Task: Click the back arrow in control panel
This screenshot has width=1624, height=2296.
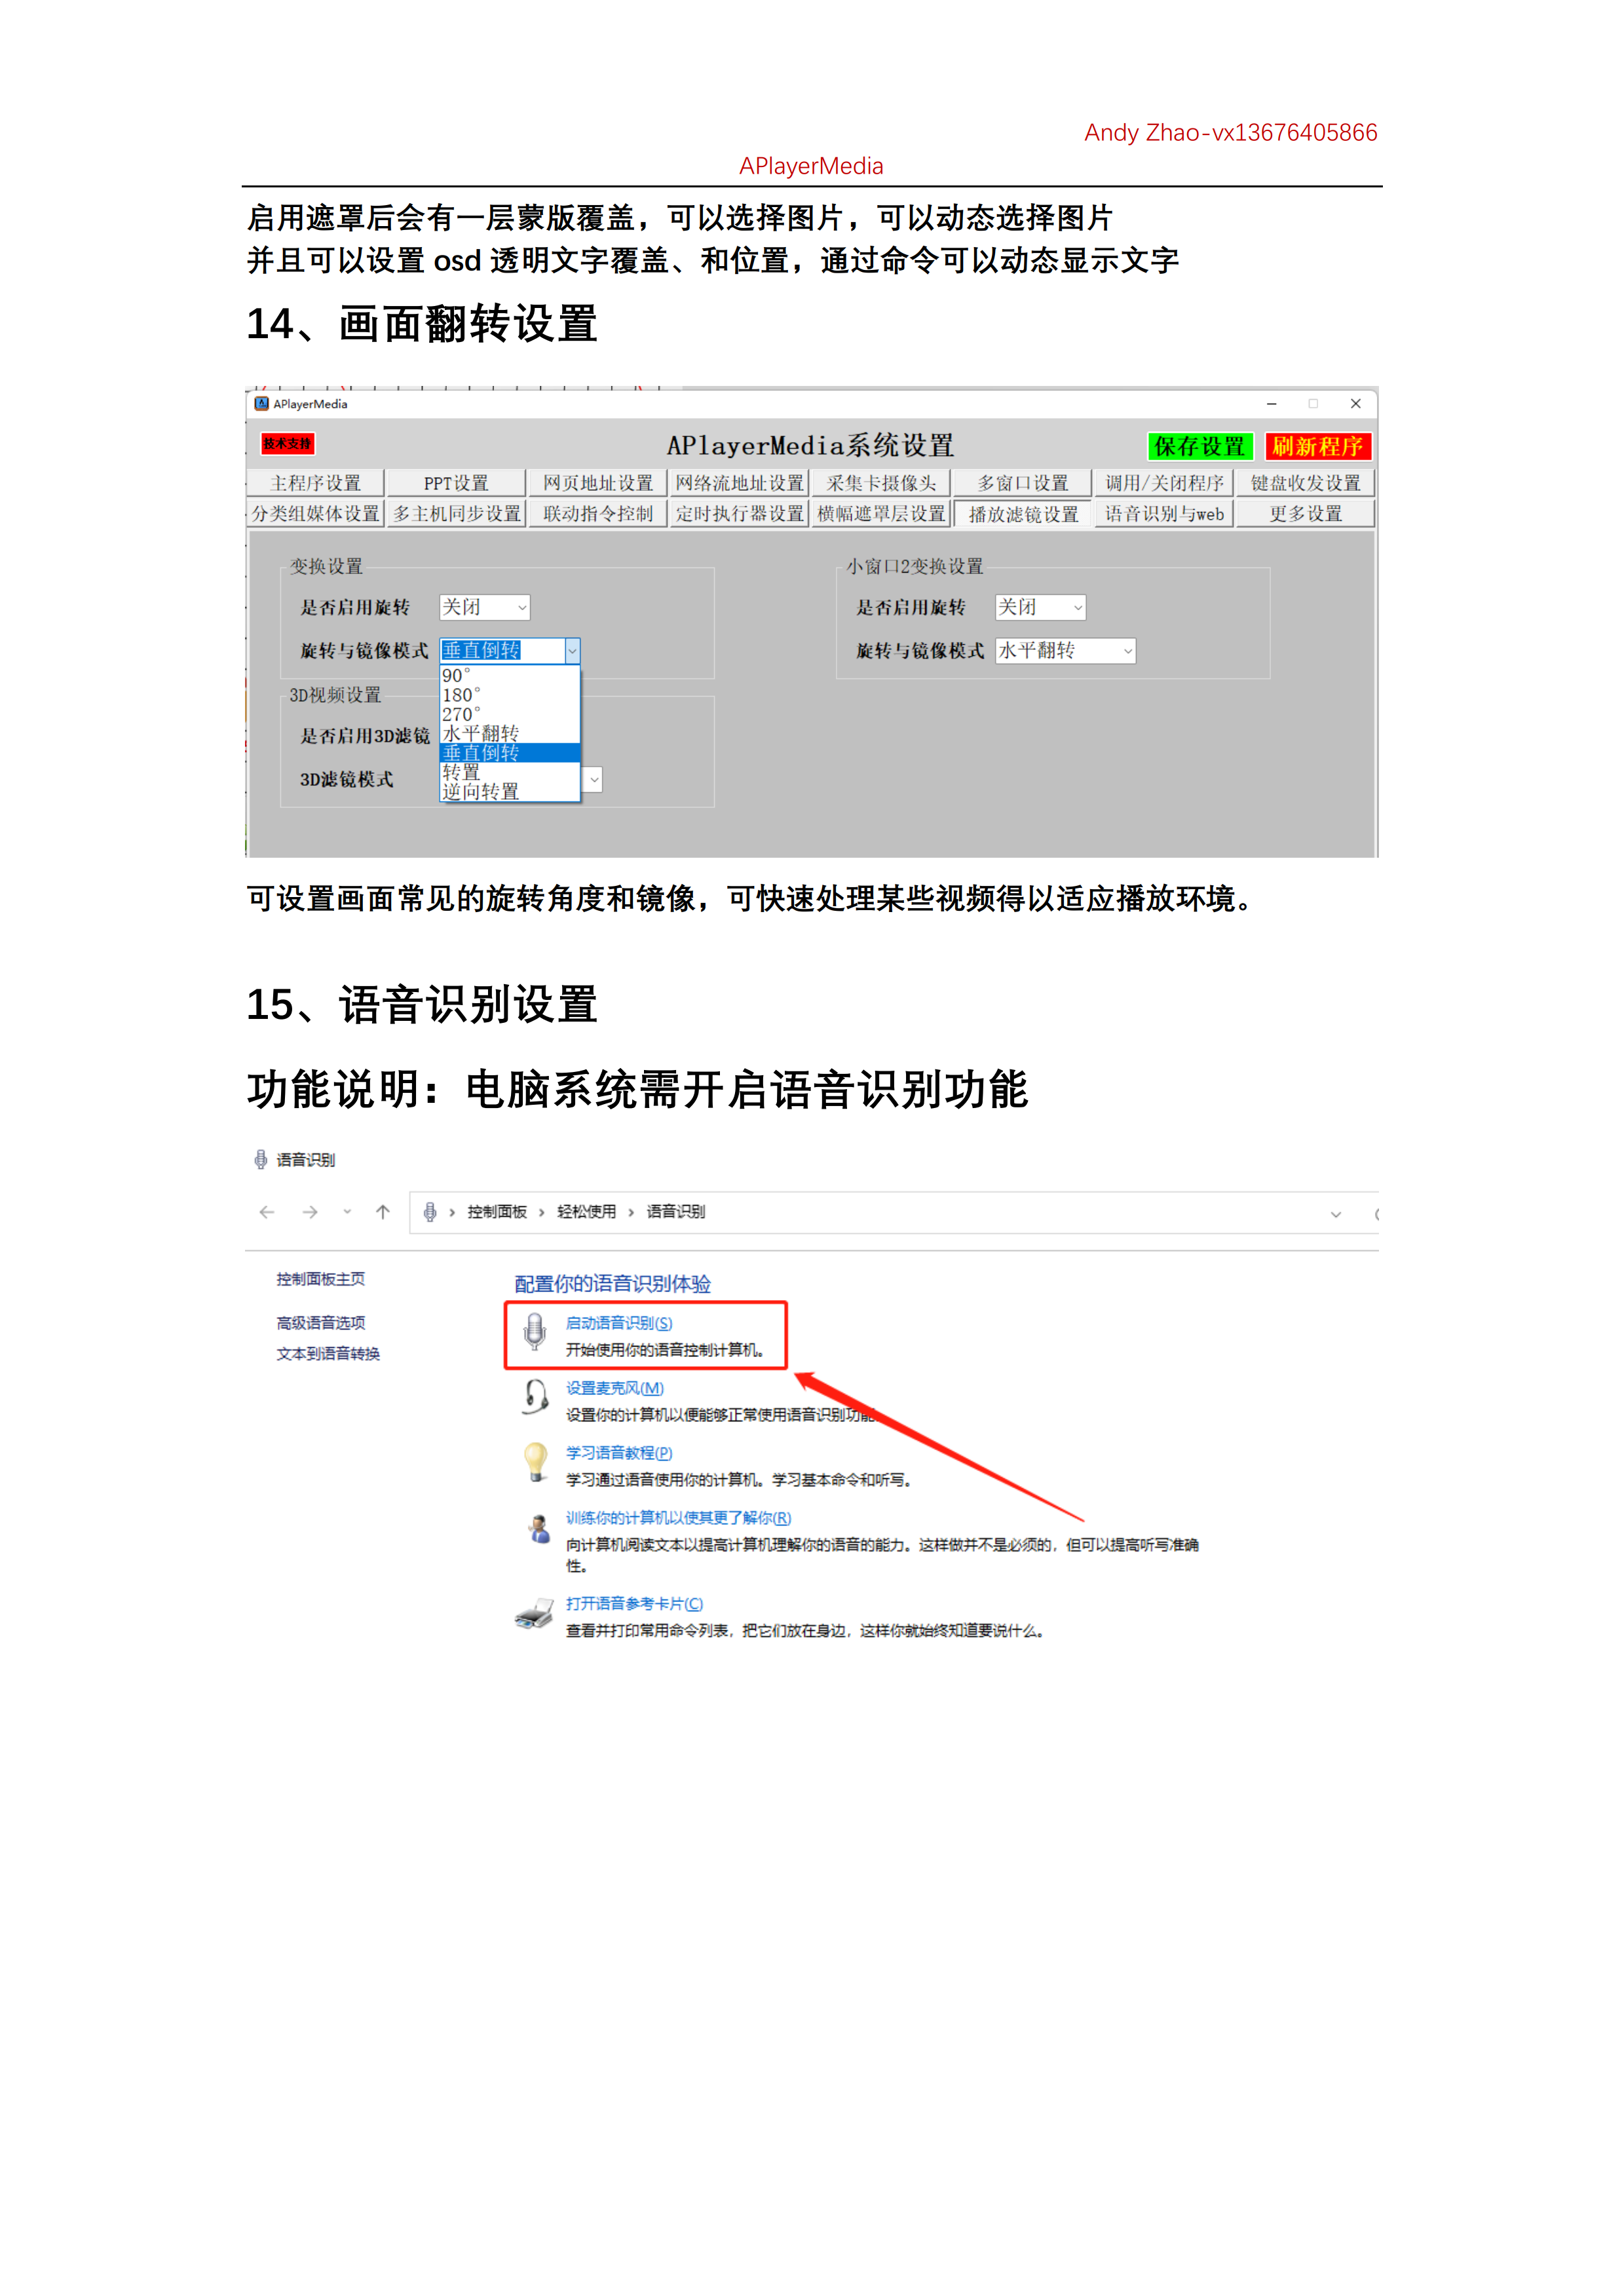Action: tap(267, 1212)
